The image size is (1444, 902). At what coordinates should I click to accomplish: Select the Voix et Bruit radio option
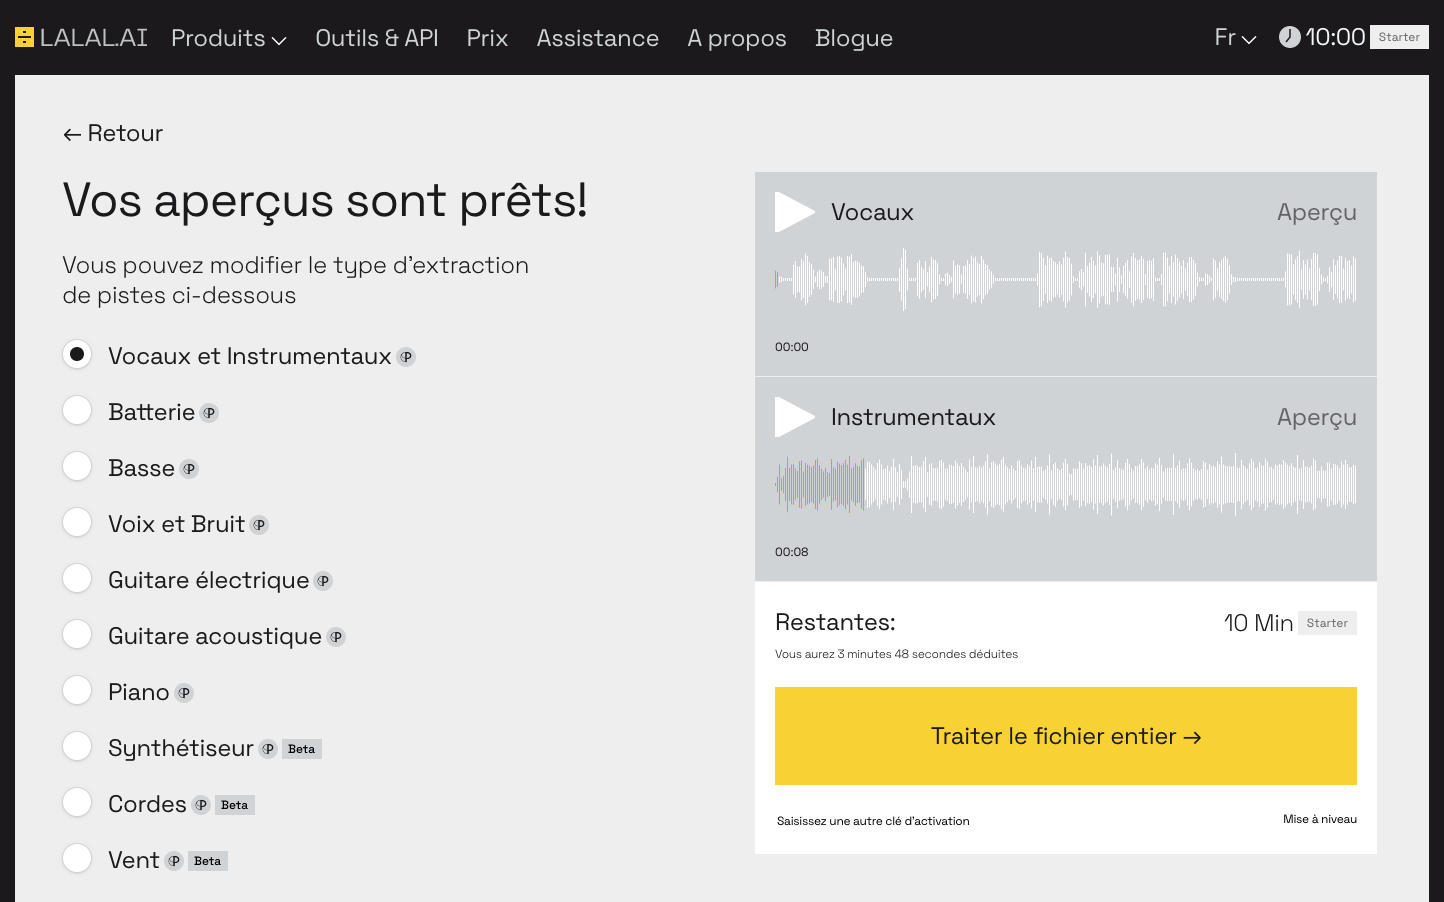pyautogui.click(x=77, y=523)
